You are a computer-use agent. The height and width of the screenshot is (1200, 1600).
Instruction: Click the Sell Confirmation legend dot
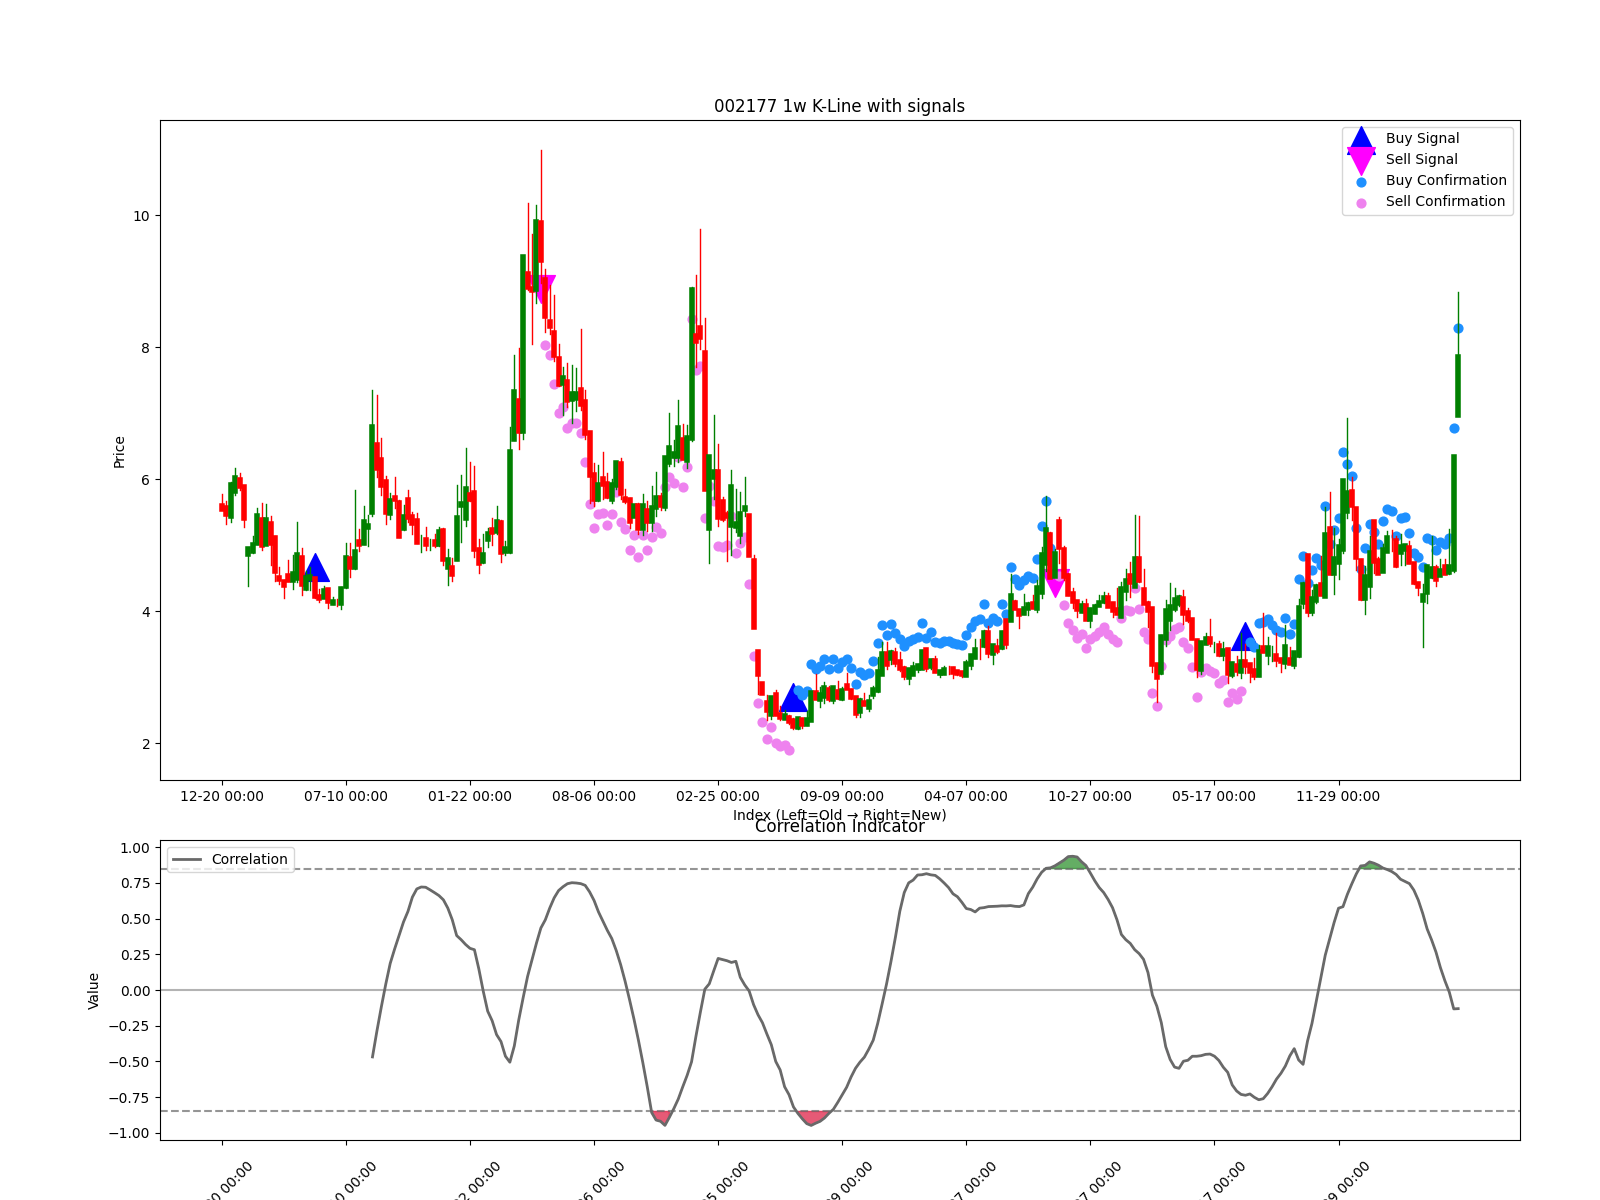[x=1361, y=203]
